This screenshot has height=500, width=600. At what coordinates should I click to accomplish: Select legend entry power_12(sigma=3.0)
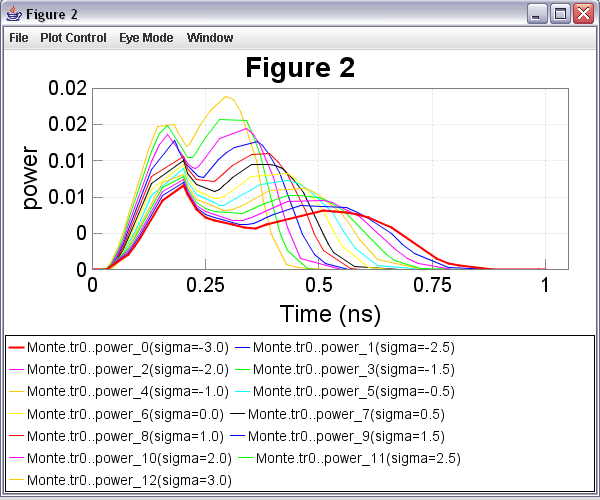(x=129, y=480)
